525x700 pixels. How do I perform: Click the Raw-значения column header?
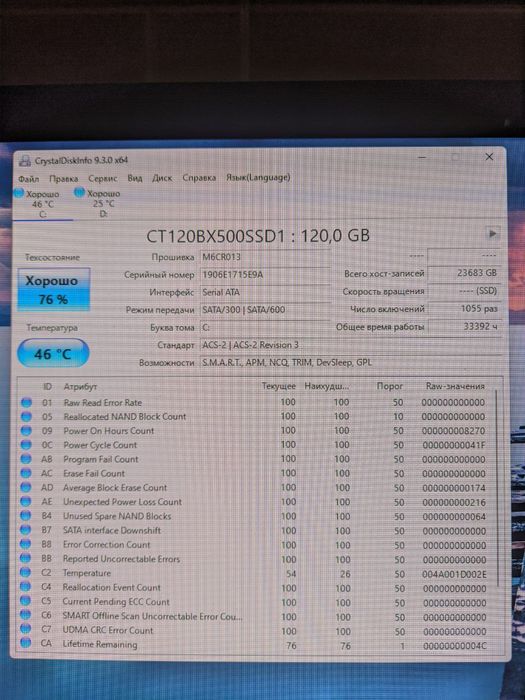click(x=455, y=386)
